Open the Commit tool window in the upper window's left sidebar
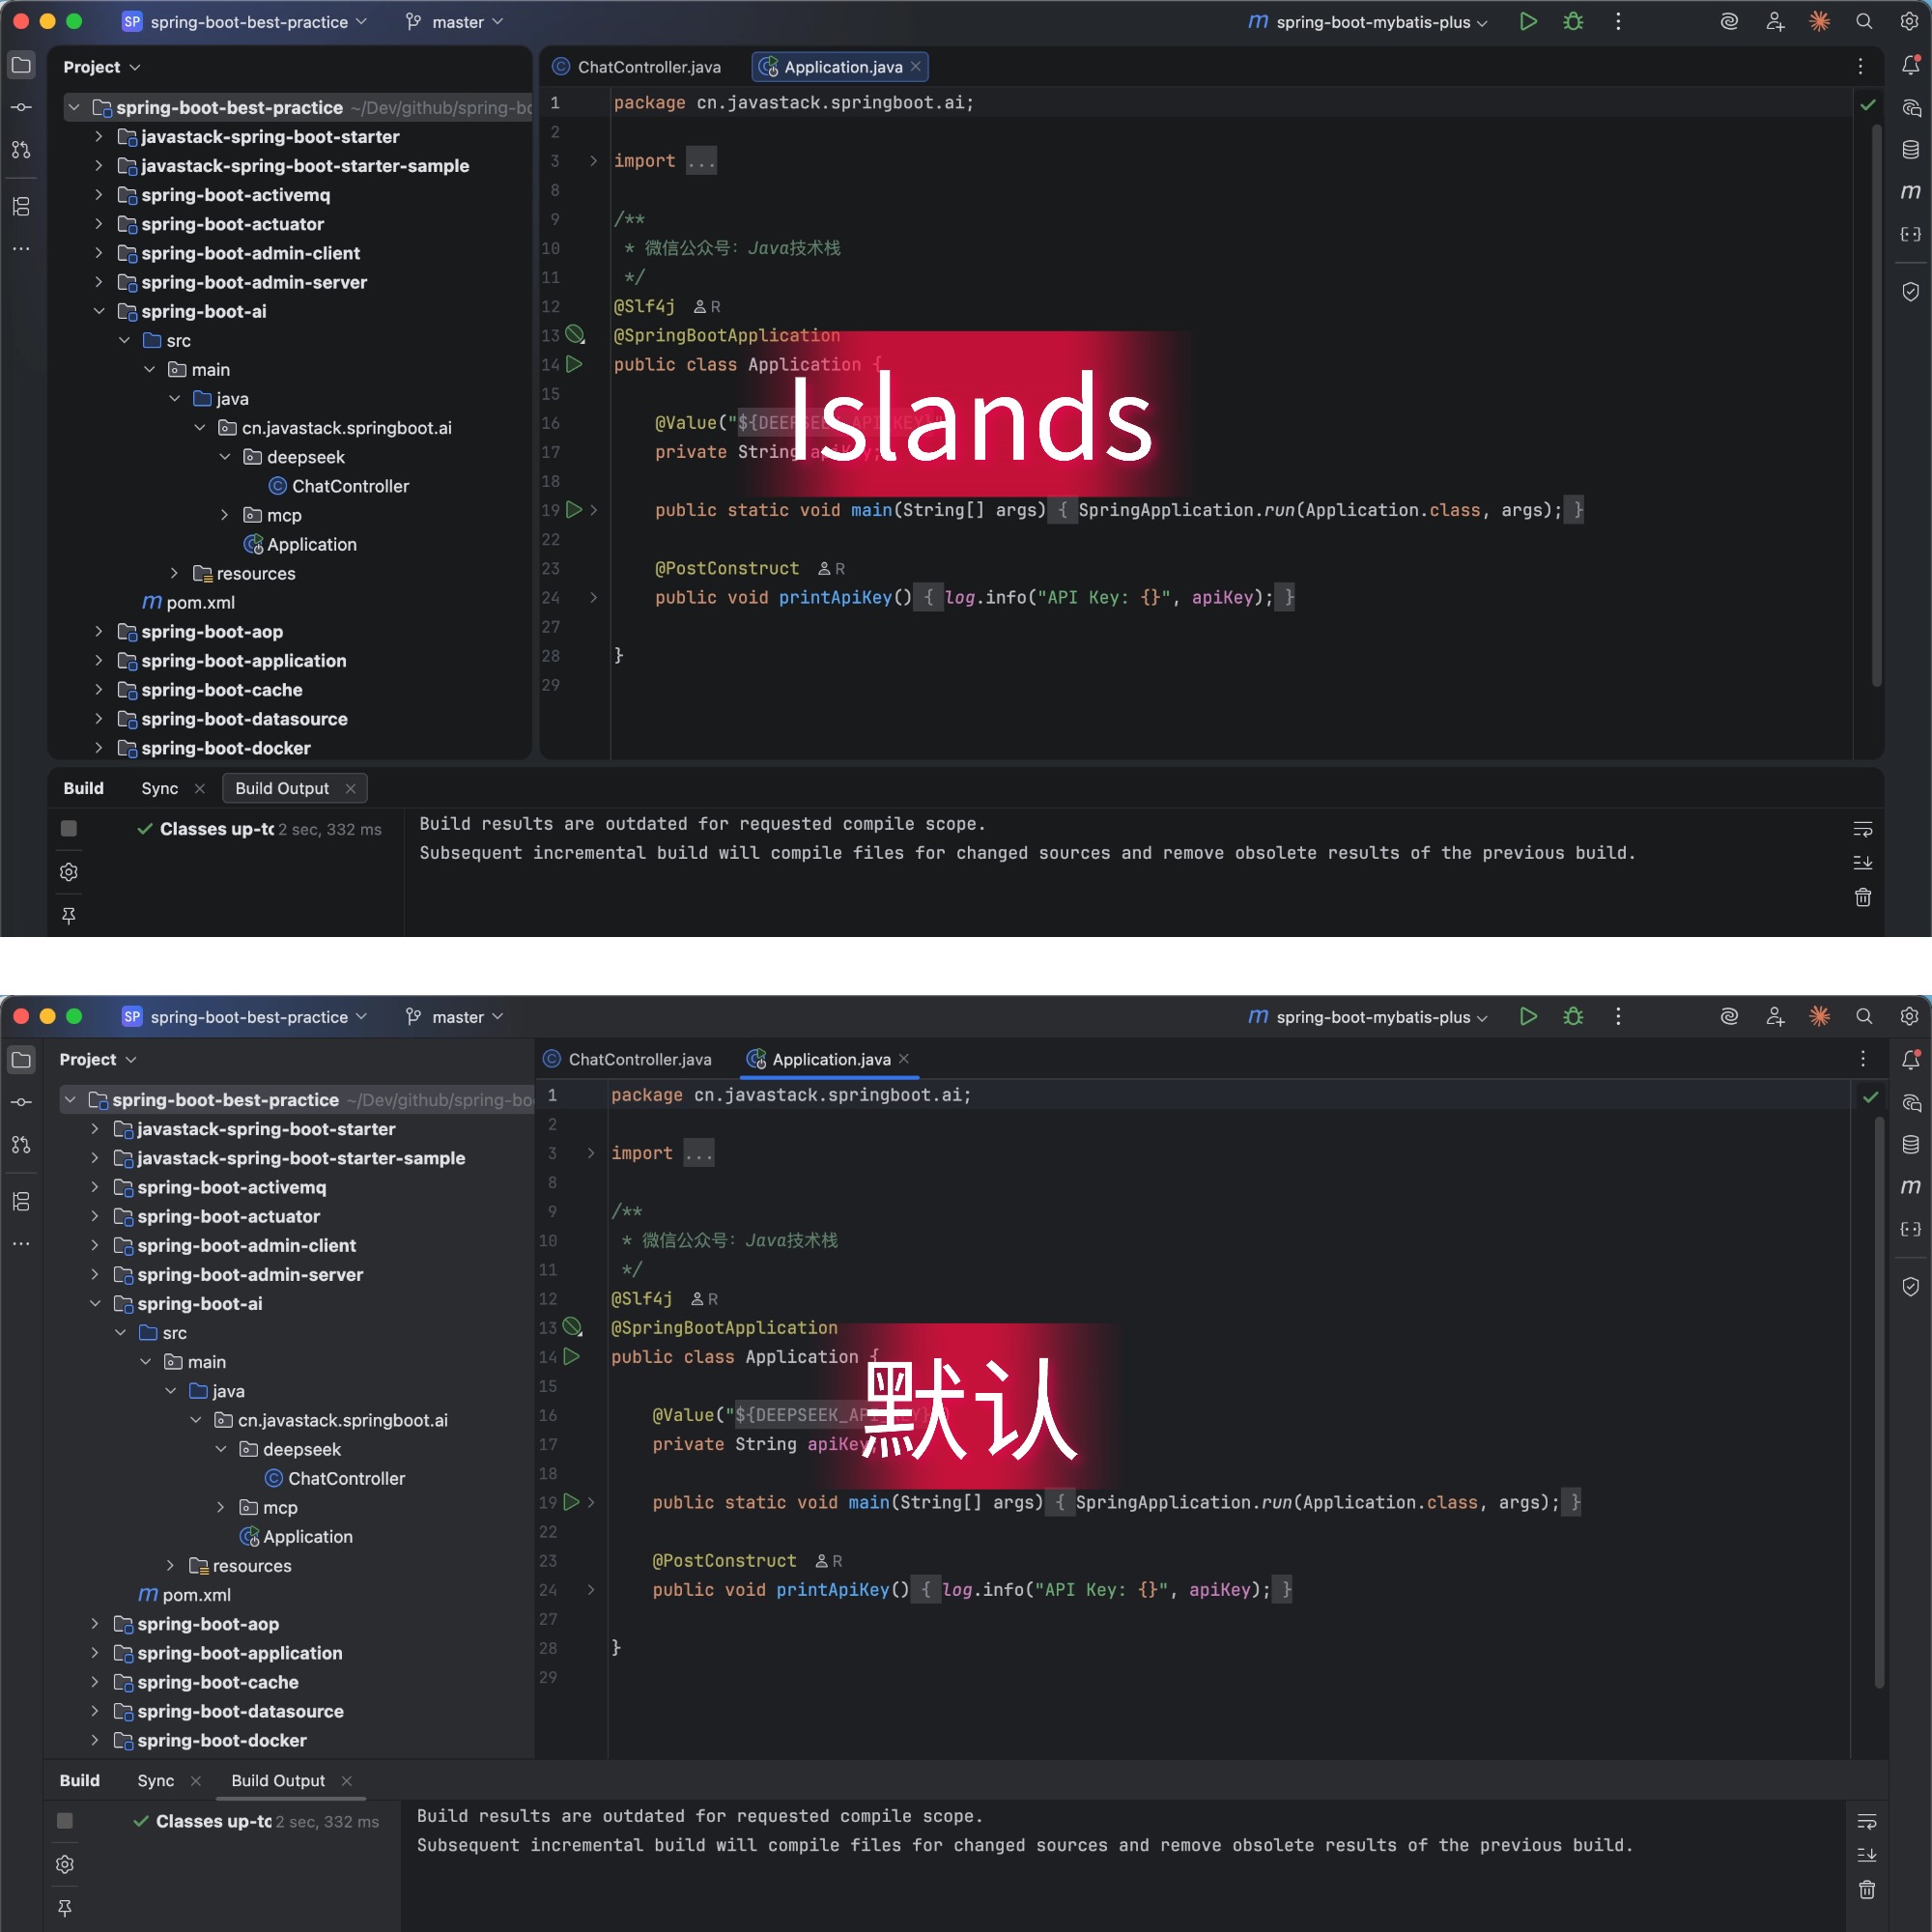Image resolution: width=1932 pixels, height=1932 pixels. coord(21,107)
